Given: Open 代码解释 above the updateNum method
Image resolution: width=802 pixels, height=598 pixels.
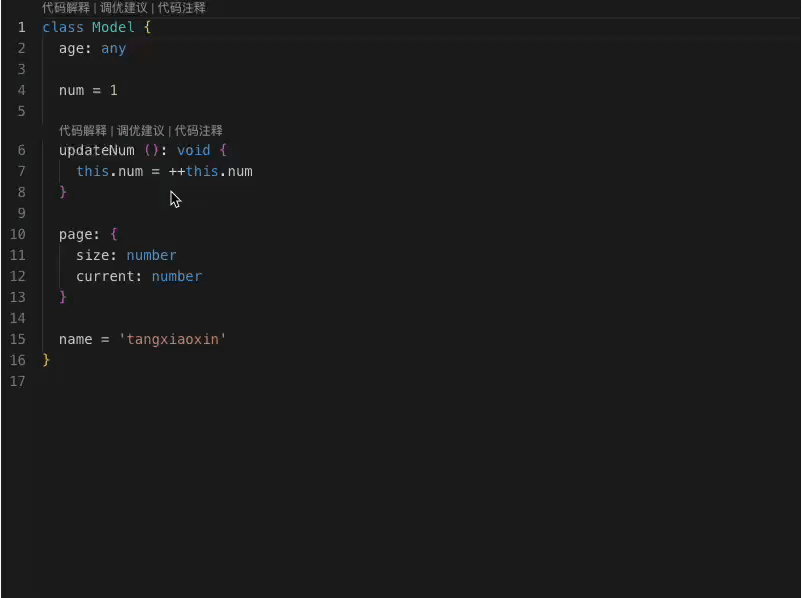Looking at the screenshot, I should (82, 131).
